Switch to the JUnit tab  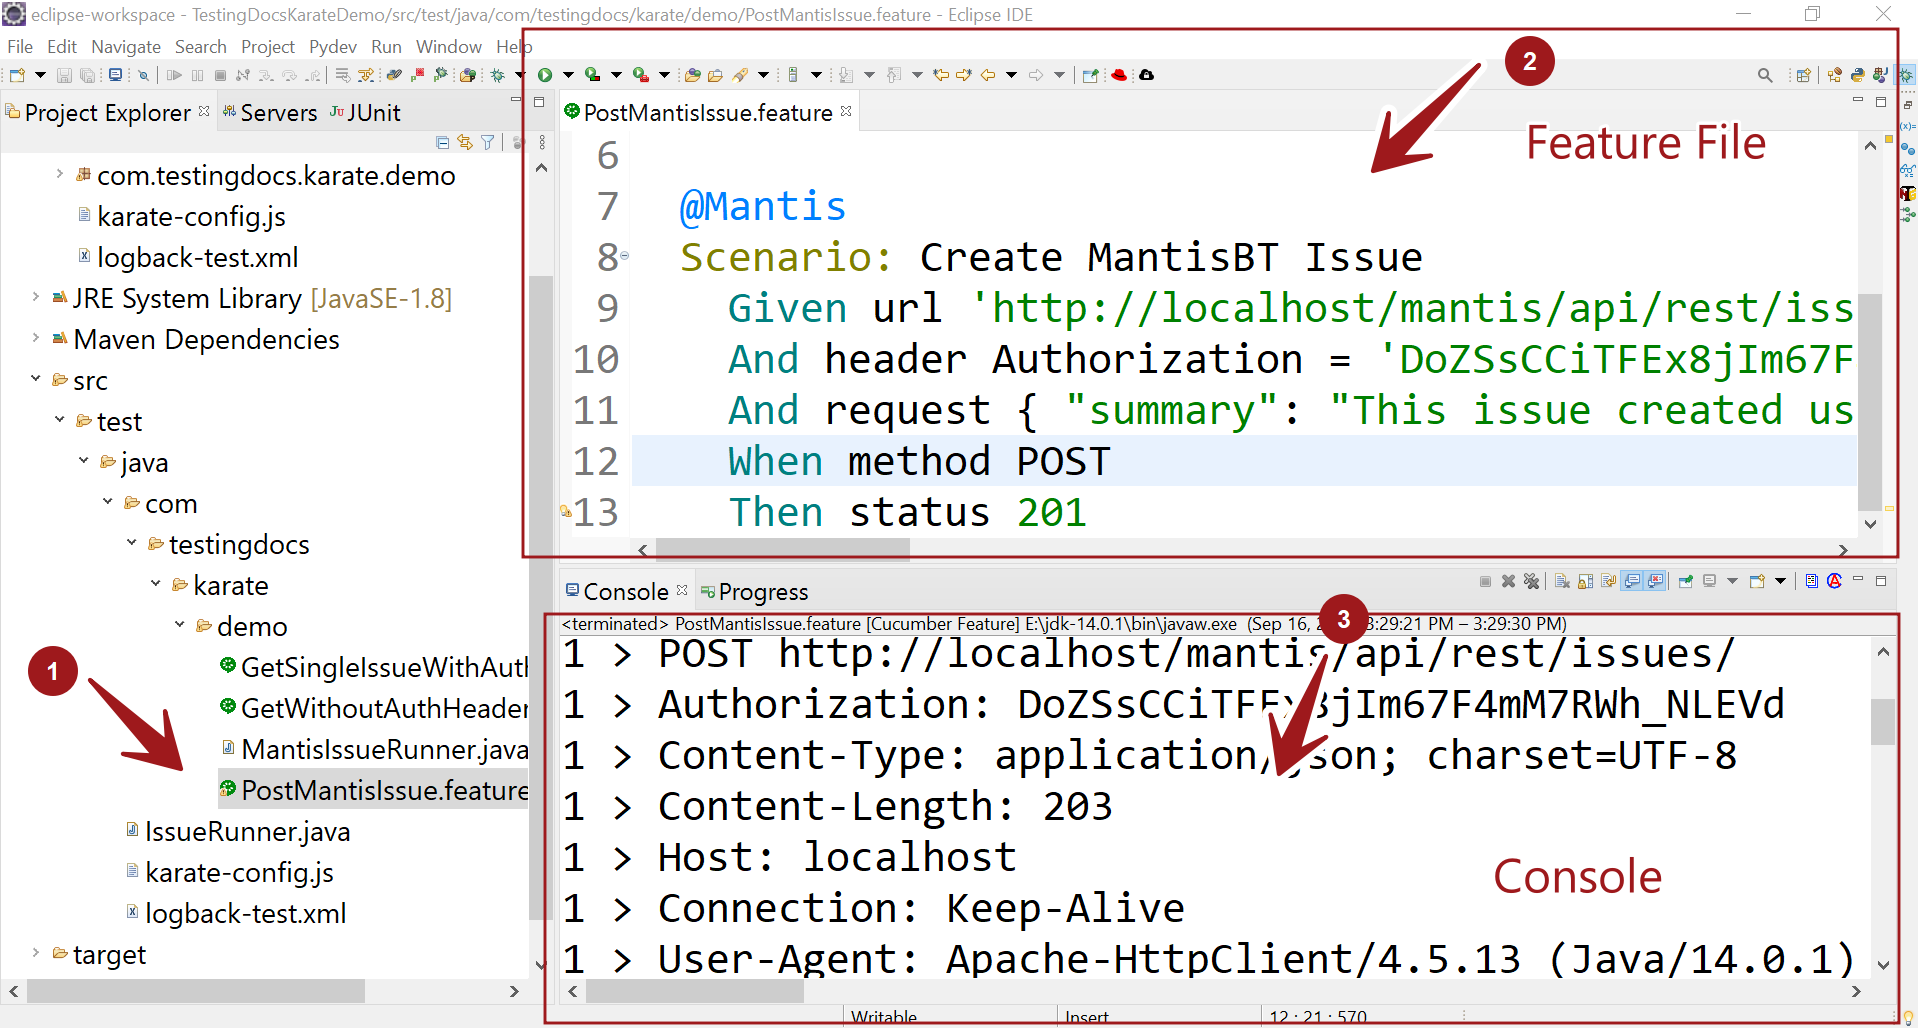coord(365,113)
